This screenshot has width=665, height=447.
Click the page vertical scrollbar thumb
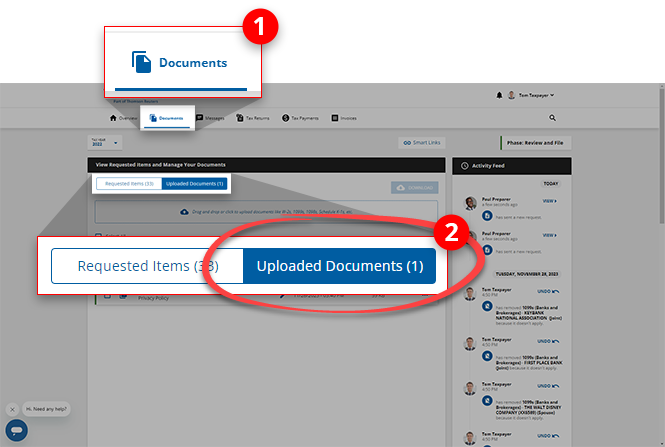tap(662, 155)
